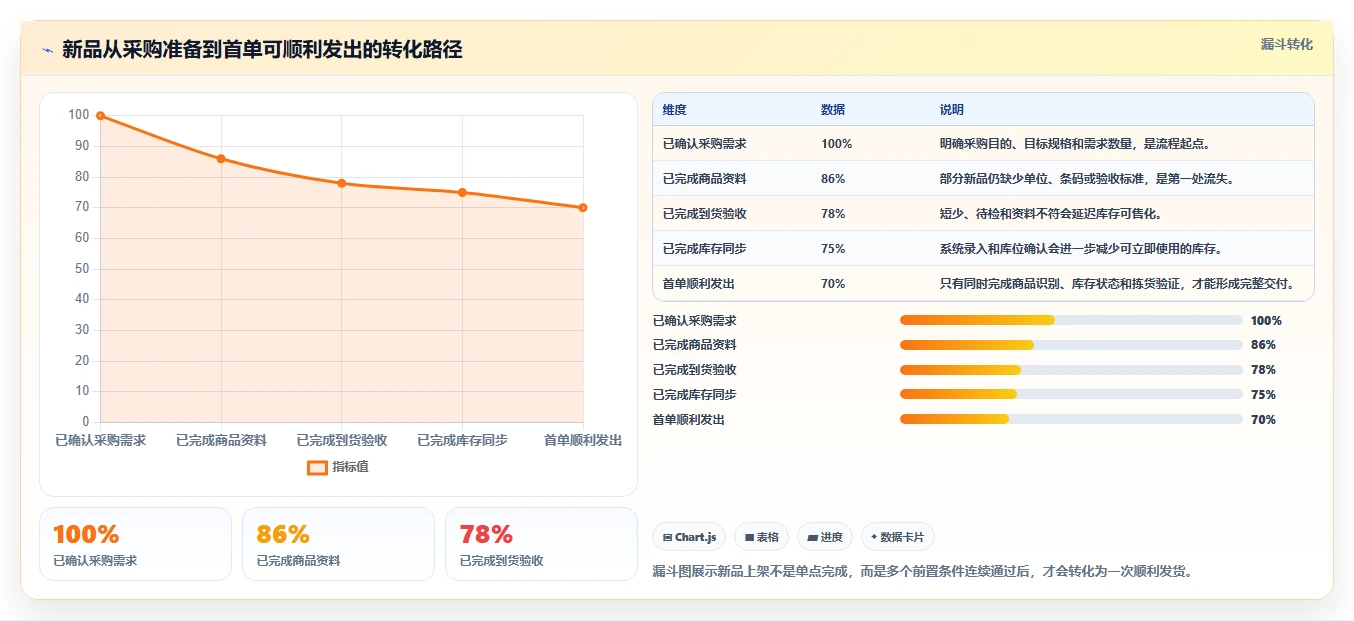The width and height of the screenshot is (1354, 621).
Task: Click the 数据 column header
Action: [x=833, y=110]
